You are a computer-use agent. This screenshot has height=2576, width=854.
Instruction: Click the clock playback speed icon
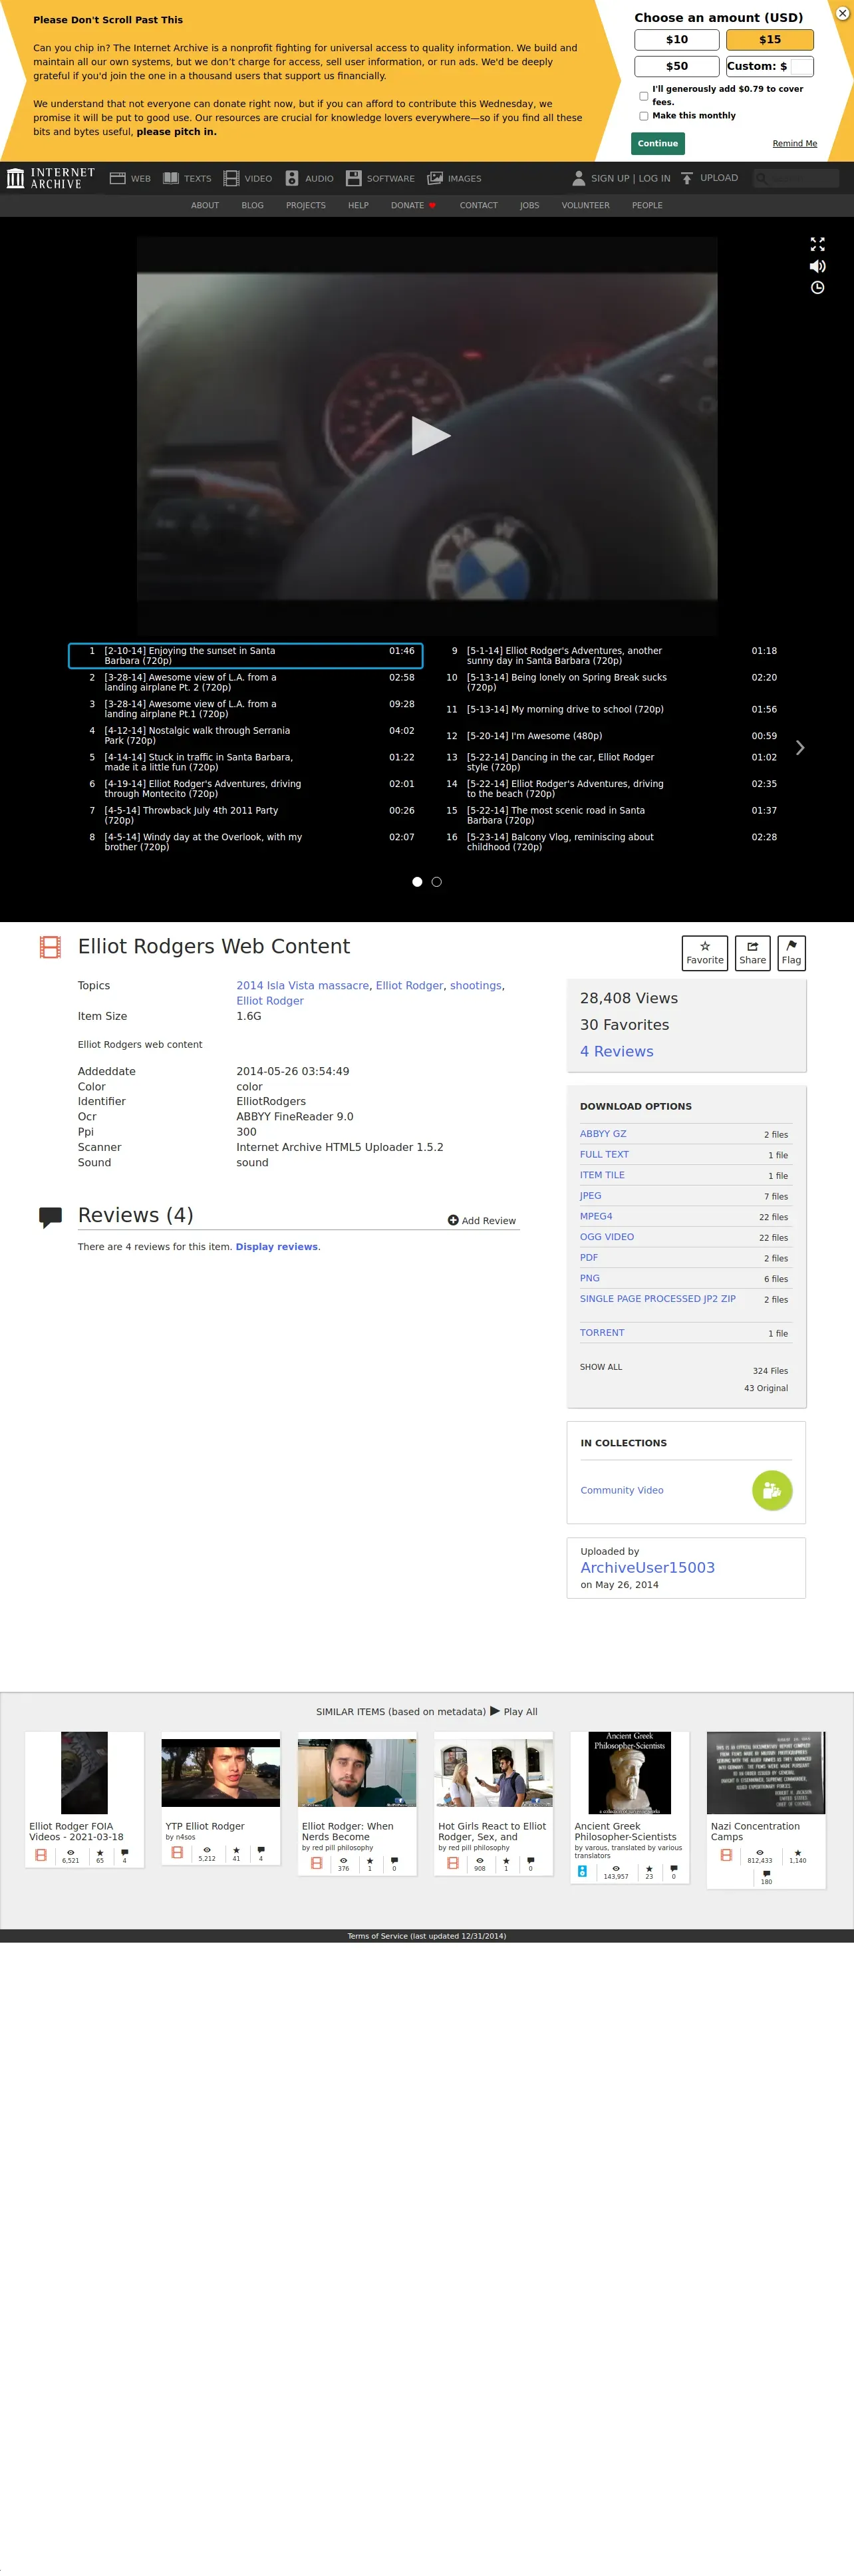(x=817, y=288)
